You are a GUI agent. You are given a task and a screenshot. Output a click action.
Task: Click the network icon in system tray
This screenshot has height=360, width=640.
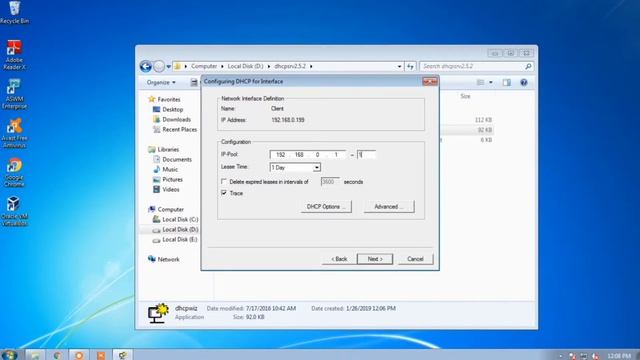tap(584, 356)
